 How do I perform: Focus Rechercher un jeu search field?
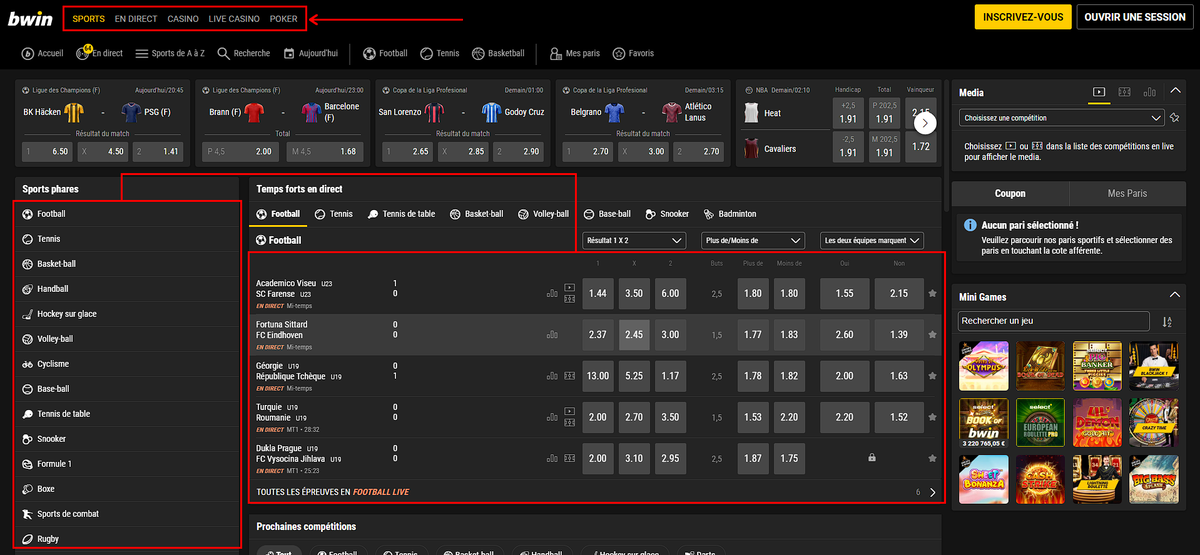click(1054, 321)
